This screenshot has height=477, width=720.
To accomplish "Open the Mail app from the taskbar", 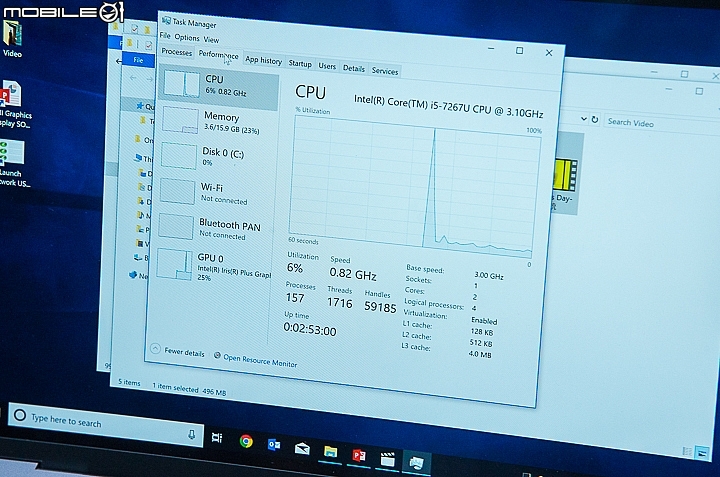I will pos(302,449).
